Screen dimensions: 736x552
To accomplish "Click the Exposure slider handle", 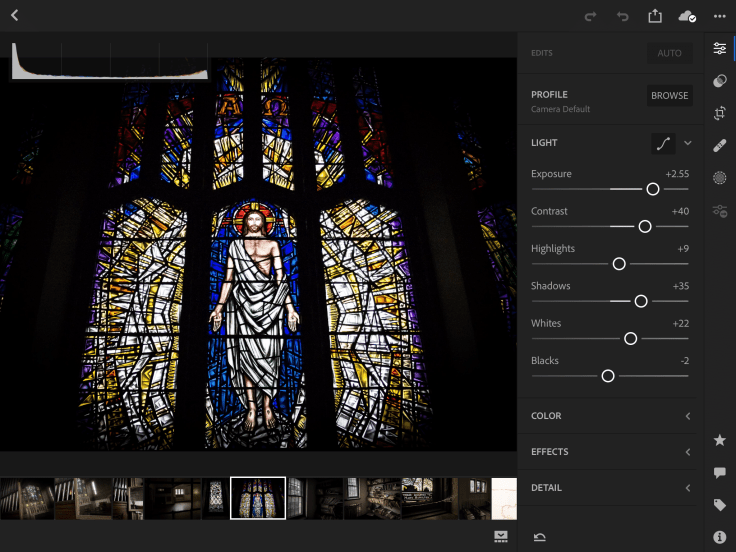I will (653, 189).
